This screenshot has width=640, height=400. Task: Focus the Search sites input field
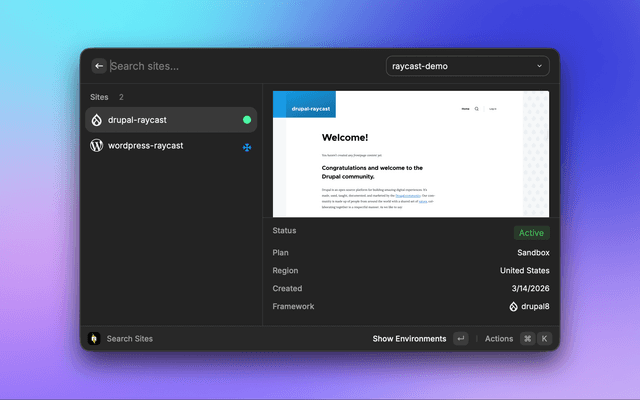(x=245, y=66)
